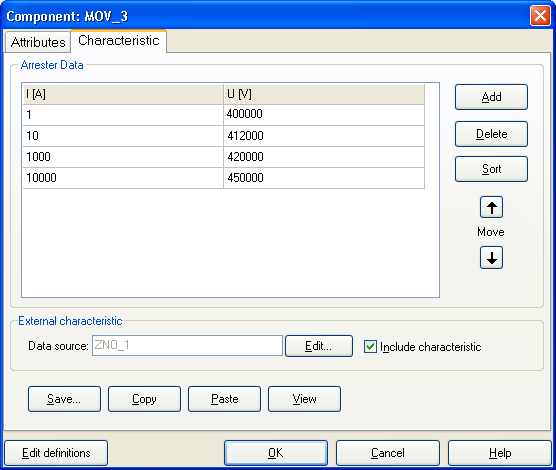Select the 412000 voltage cell
This screenshot has height=470, width=556.
(324, 136)
